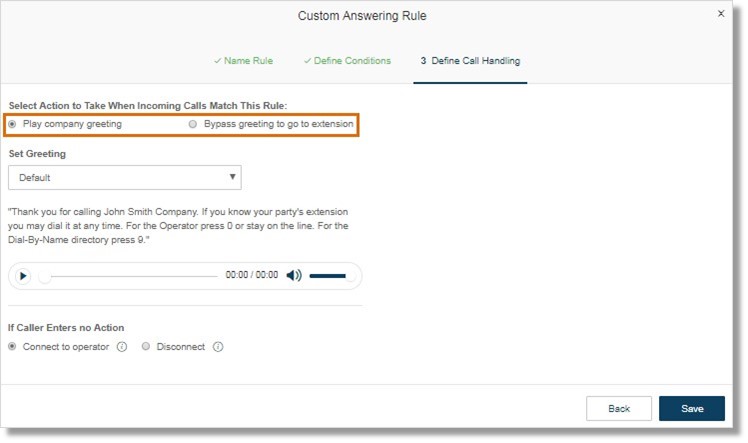The height and width of the screenshot is (443, 748).
Task: Open info icon next to Connect to operator
Action: 122,347
